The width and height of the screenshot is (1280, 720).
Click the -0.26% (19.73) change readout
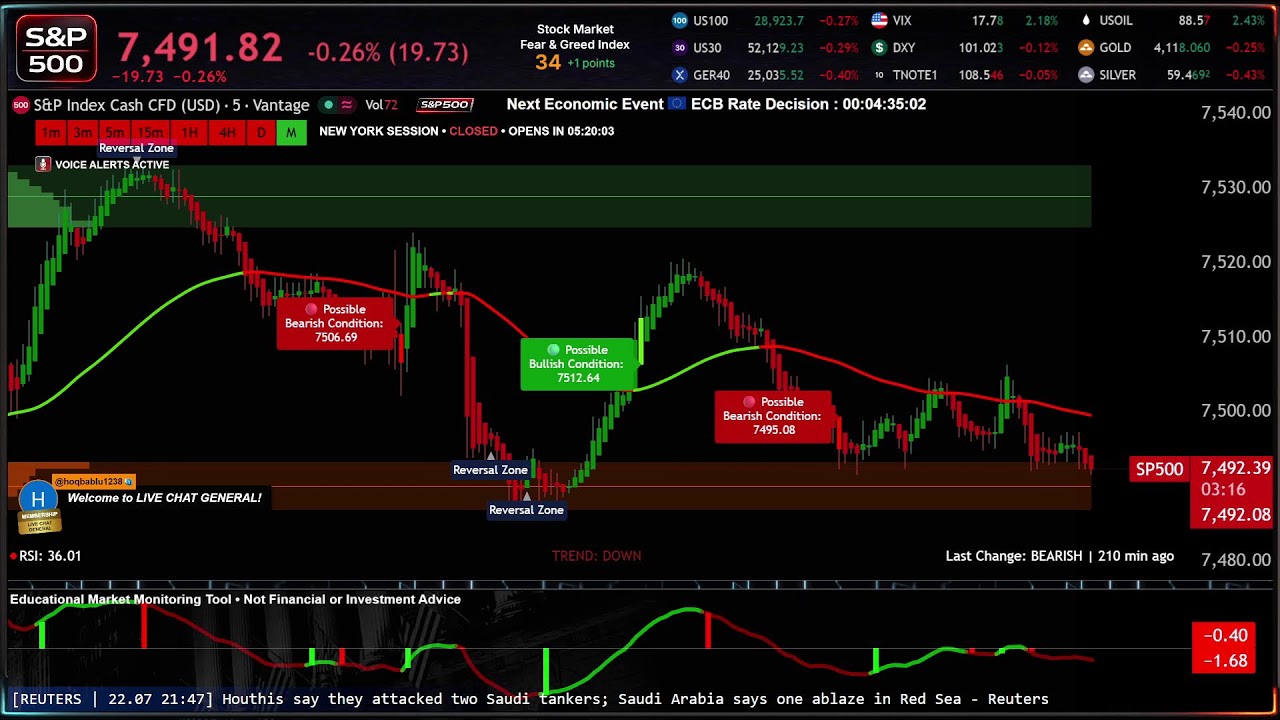tap(388, 52)
